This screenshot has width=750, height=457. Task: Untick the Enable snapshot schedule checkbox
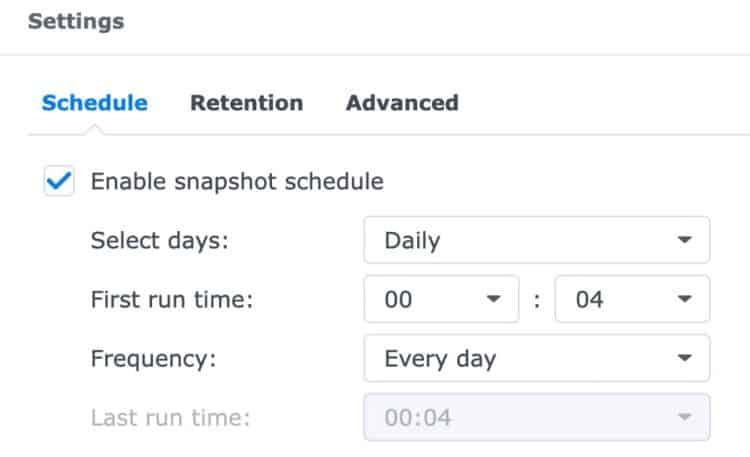(59, 182)
